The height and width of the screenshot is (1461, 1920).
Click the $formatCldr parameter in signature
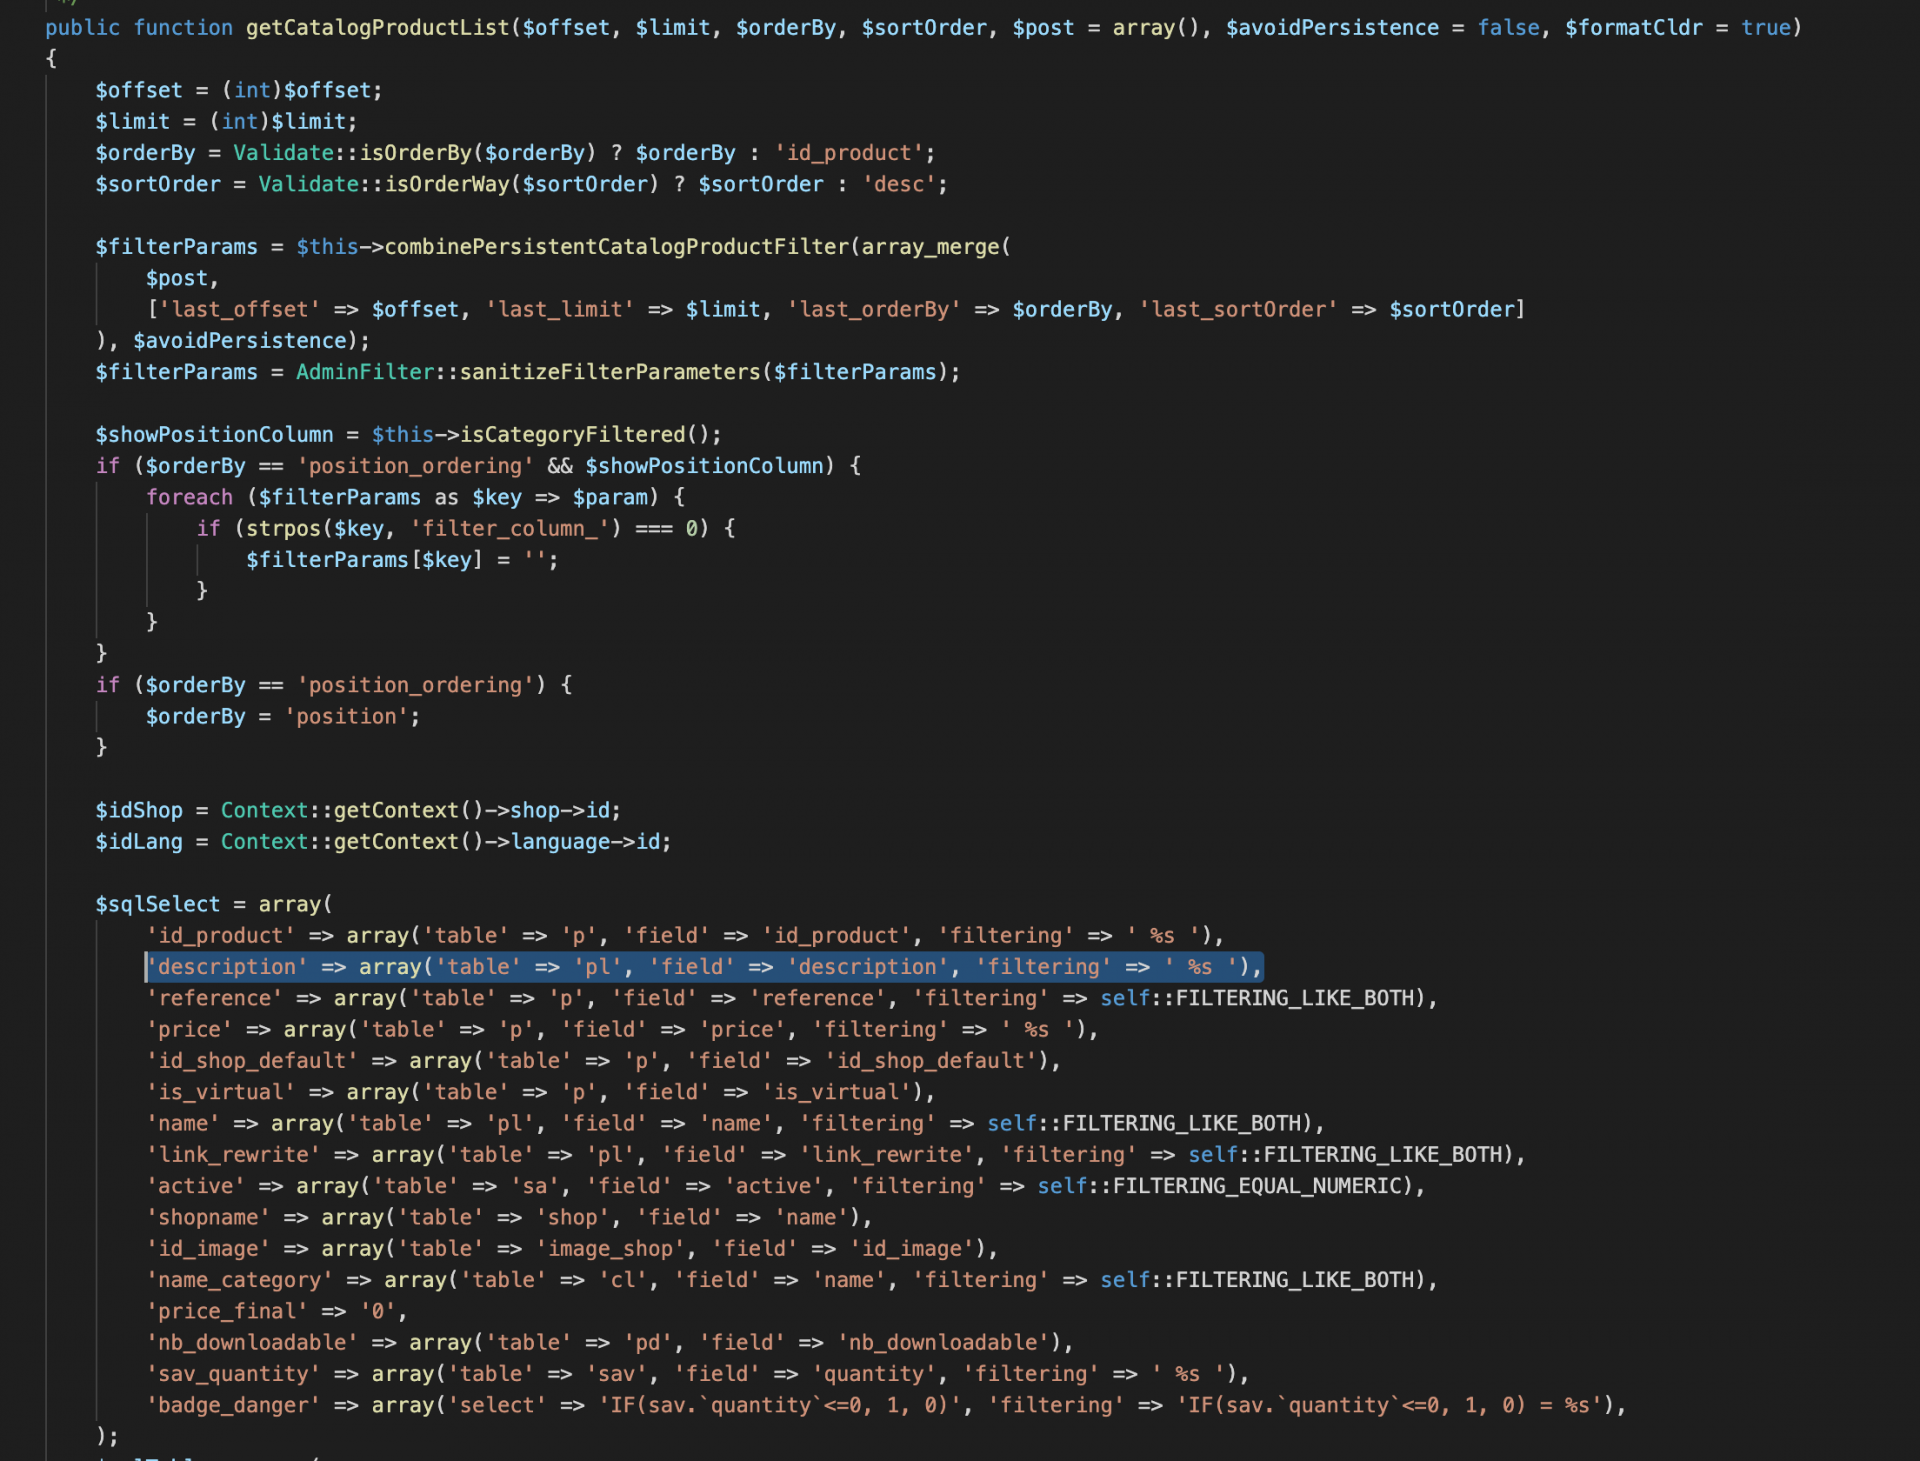1633,28
